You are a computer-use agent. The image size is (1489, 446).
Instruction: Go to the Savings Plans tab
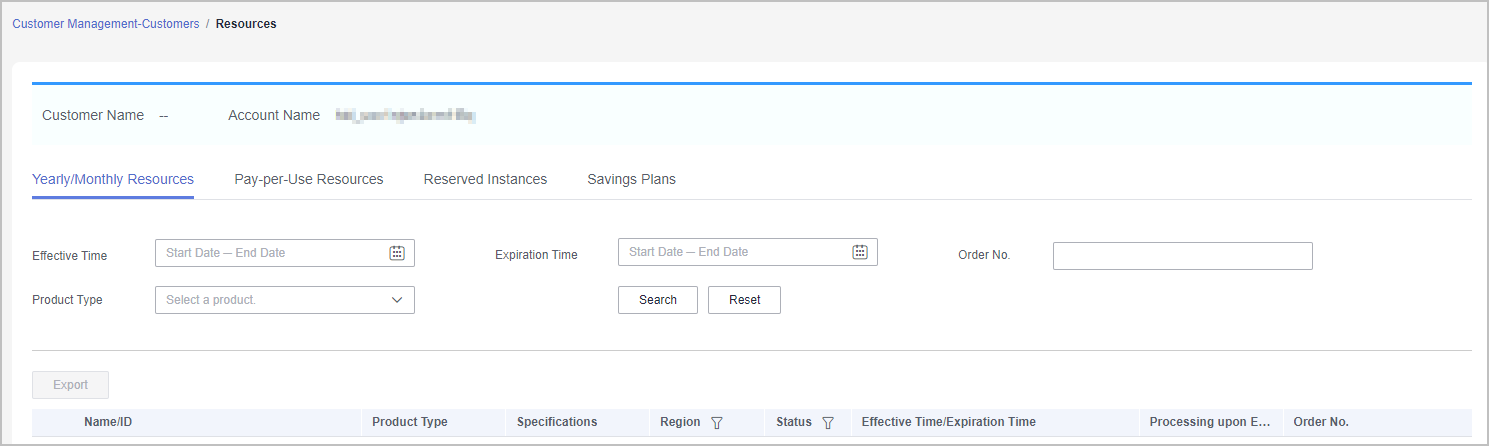click(x=631, y=180)
